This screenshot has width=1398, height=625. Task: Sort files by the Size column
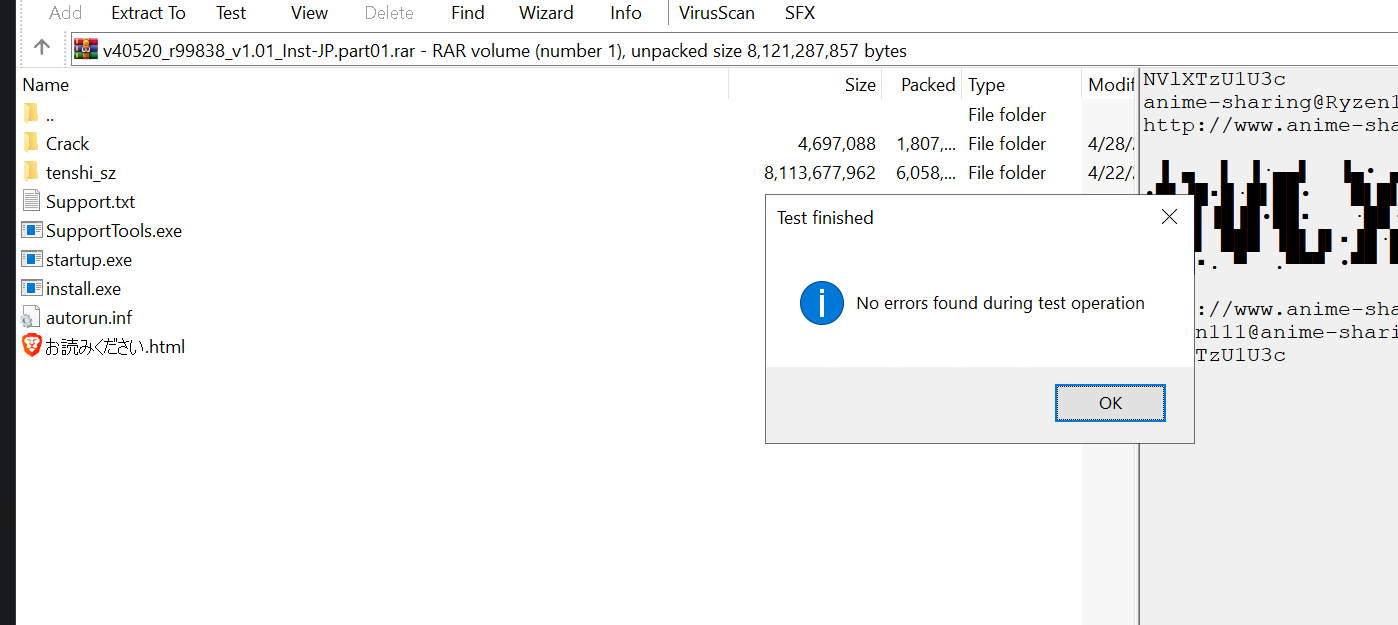click(x=858, y=84)
